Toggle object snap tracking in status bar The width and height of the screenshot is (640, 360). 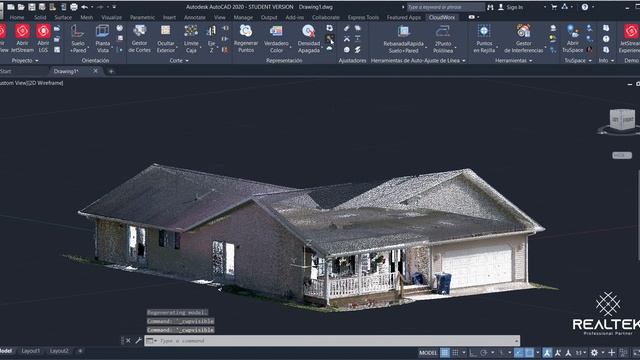point(518,353)
